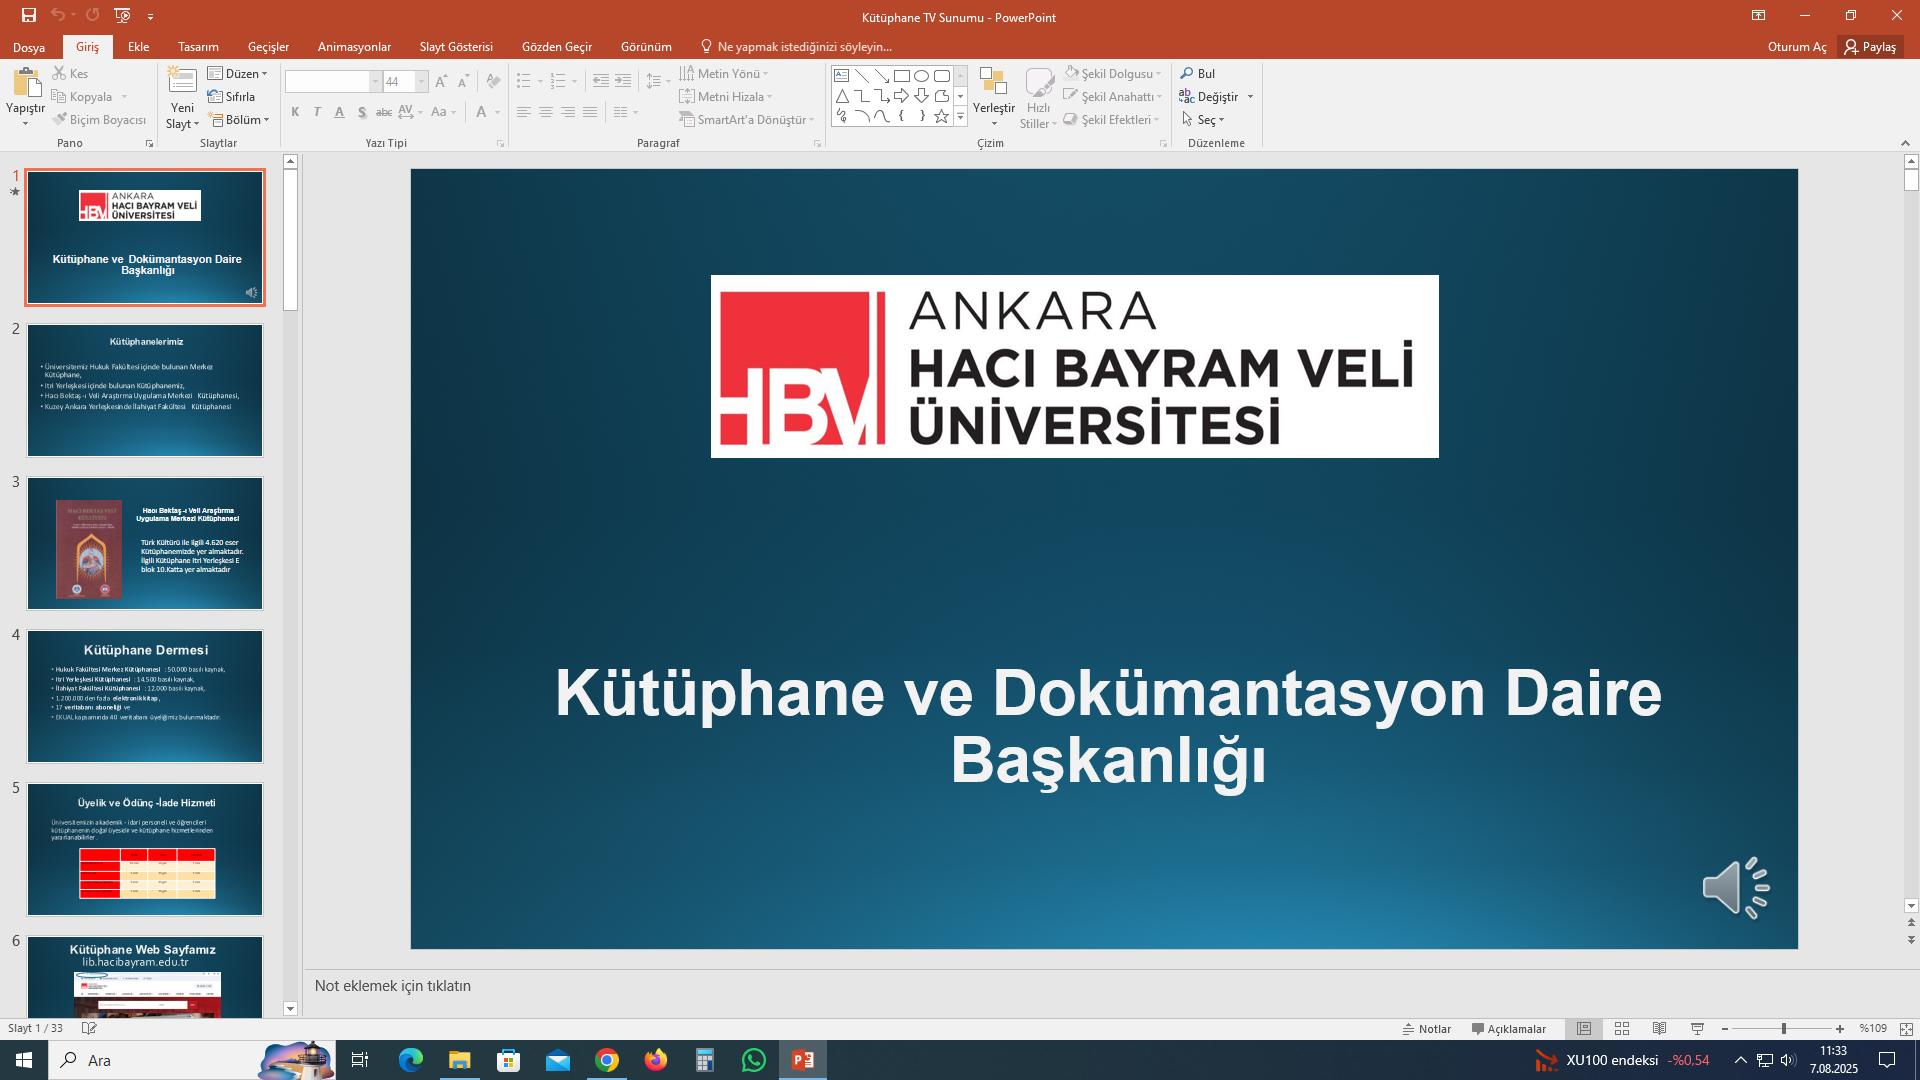This screenshot has height=1080, width=1920.
Task: Open the Metin Yönü dropdown
Action: (724, 73)
